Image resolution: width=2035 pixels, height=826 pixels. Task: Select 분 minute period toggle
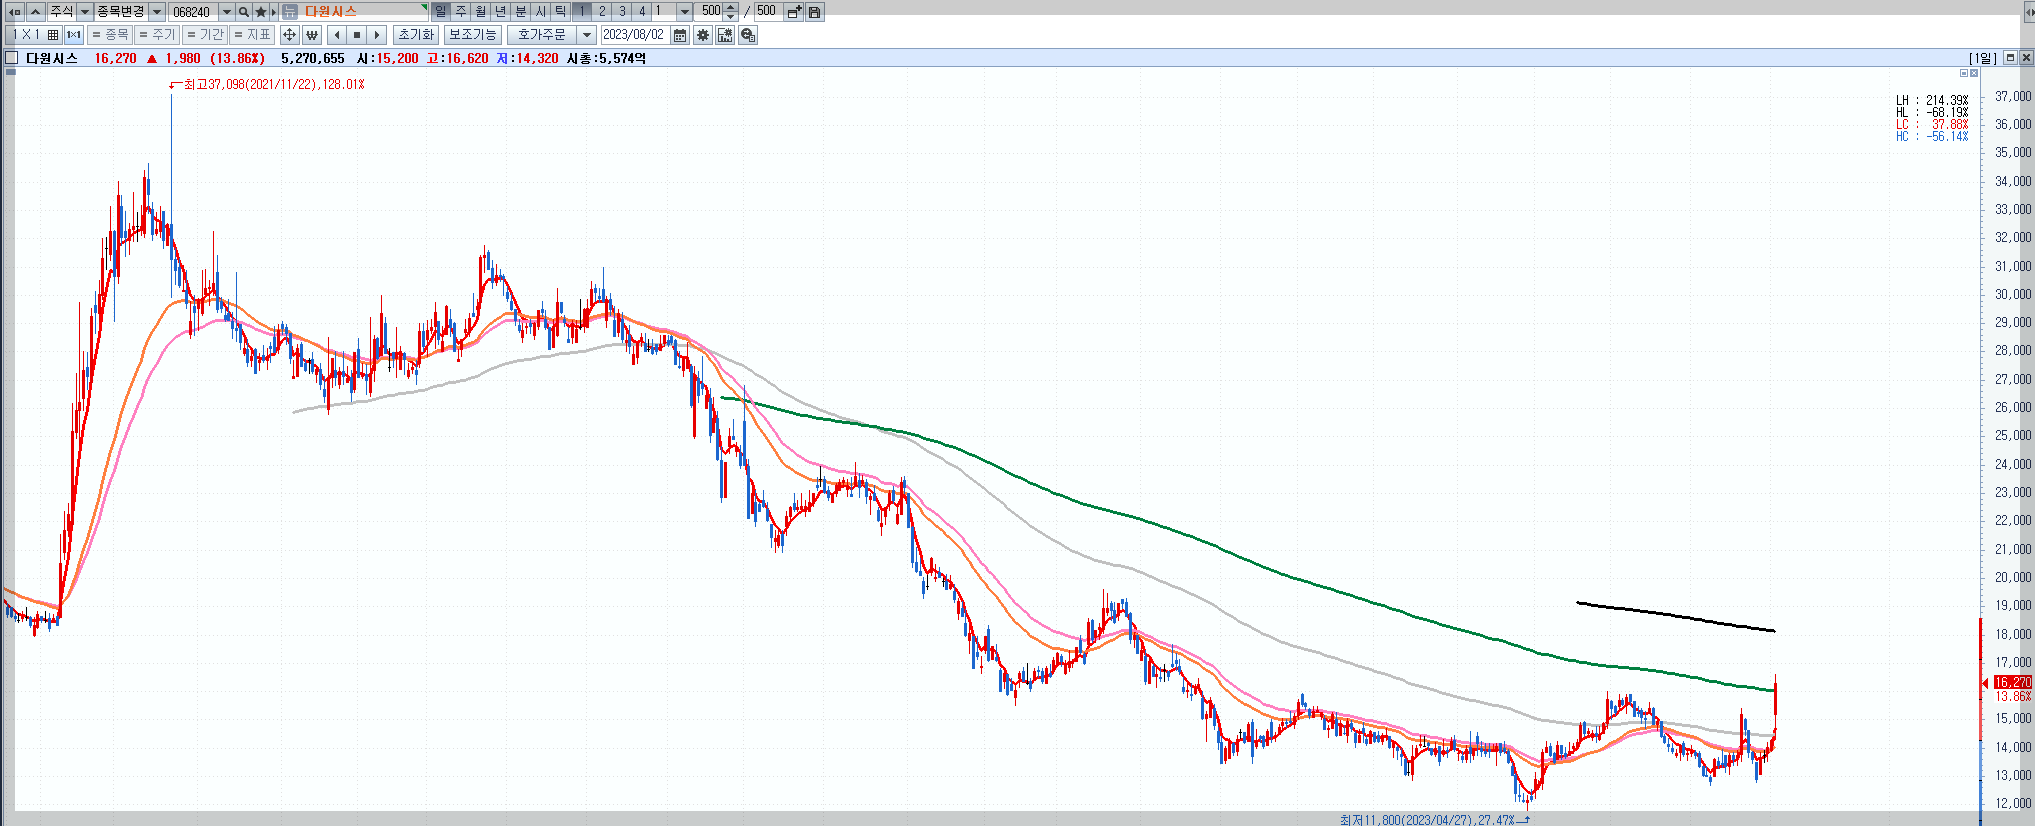tap(521, 11)
